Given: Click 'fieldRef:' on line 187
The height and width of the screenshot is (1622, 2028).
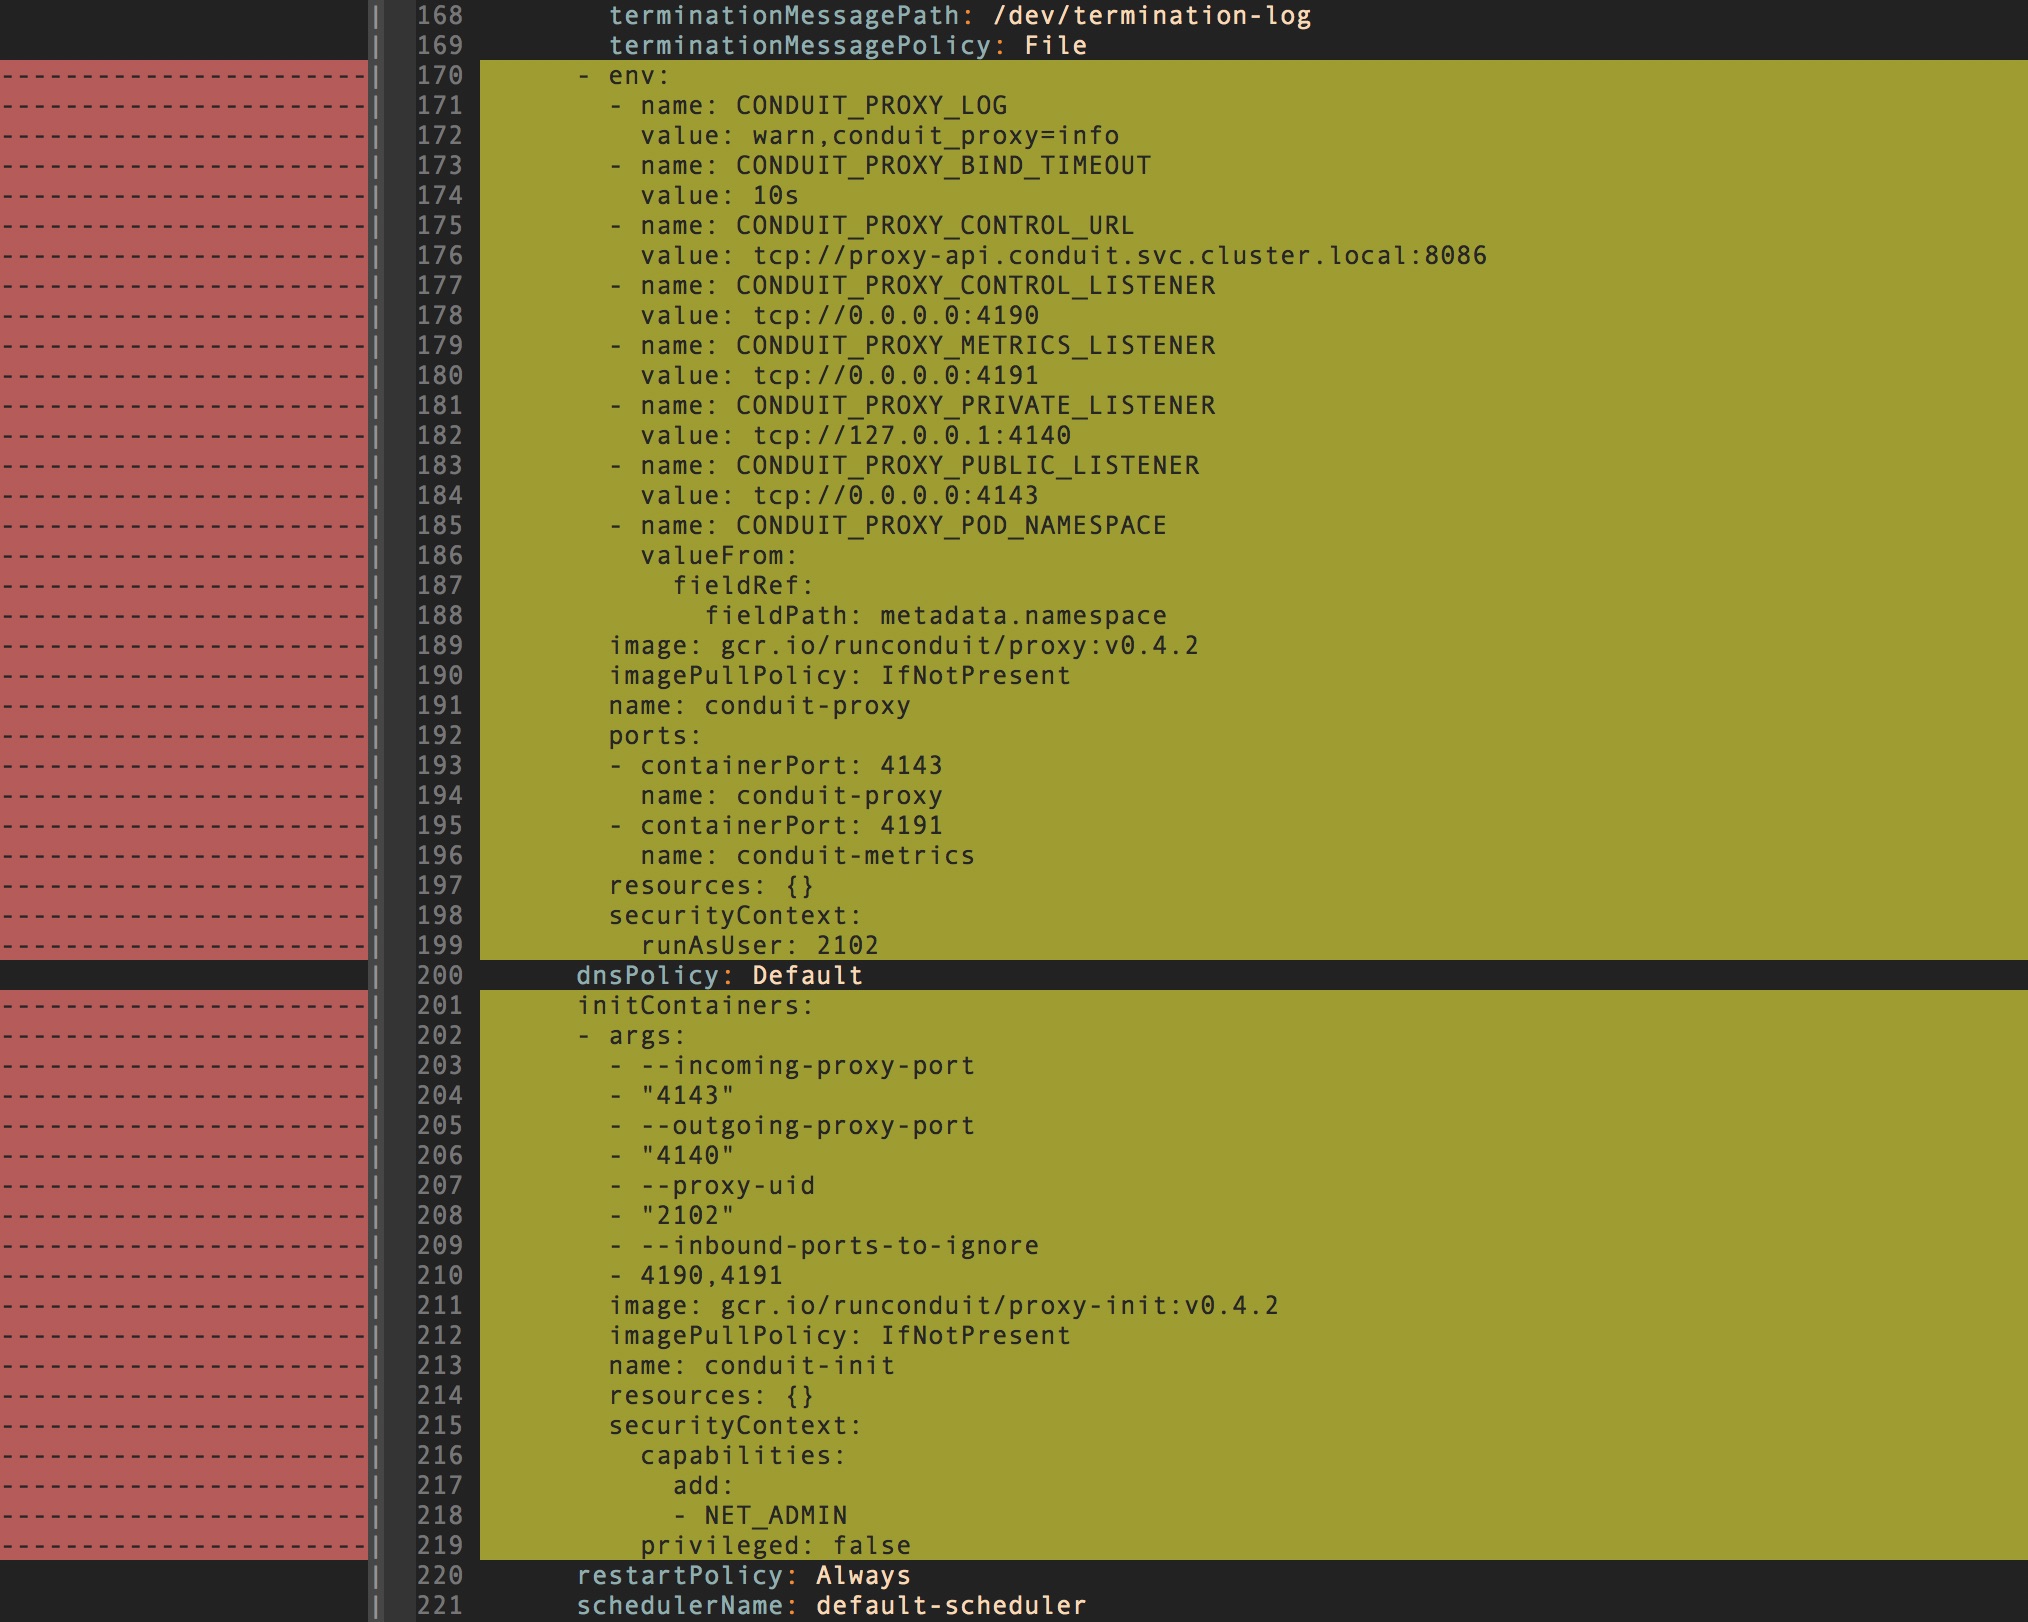Looking at the screenshot, I should [744, 586].
